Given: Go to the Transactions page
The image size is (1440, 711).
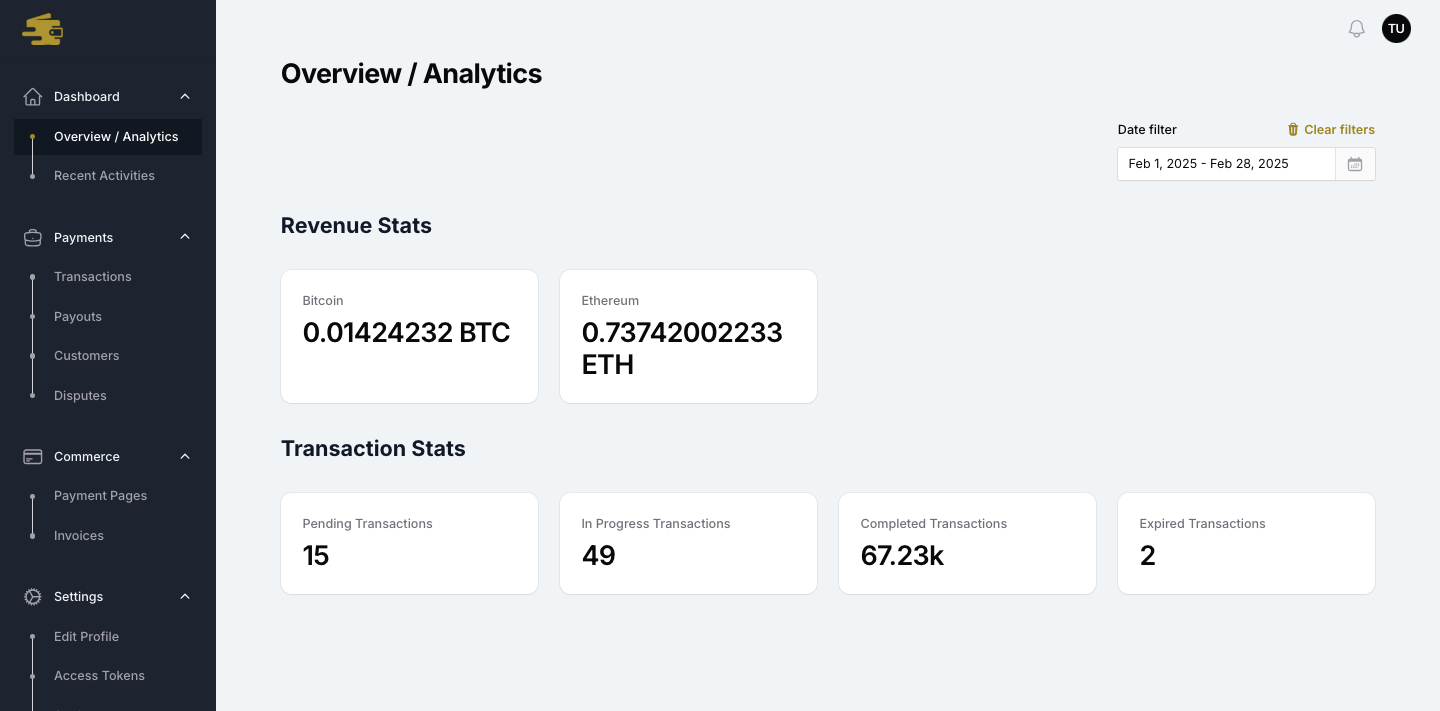Looking at the screenshot, I should click(x=93, y=277).
